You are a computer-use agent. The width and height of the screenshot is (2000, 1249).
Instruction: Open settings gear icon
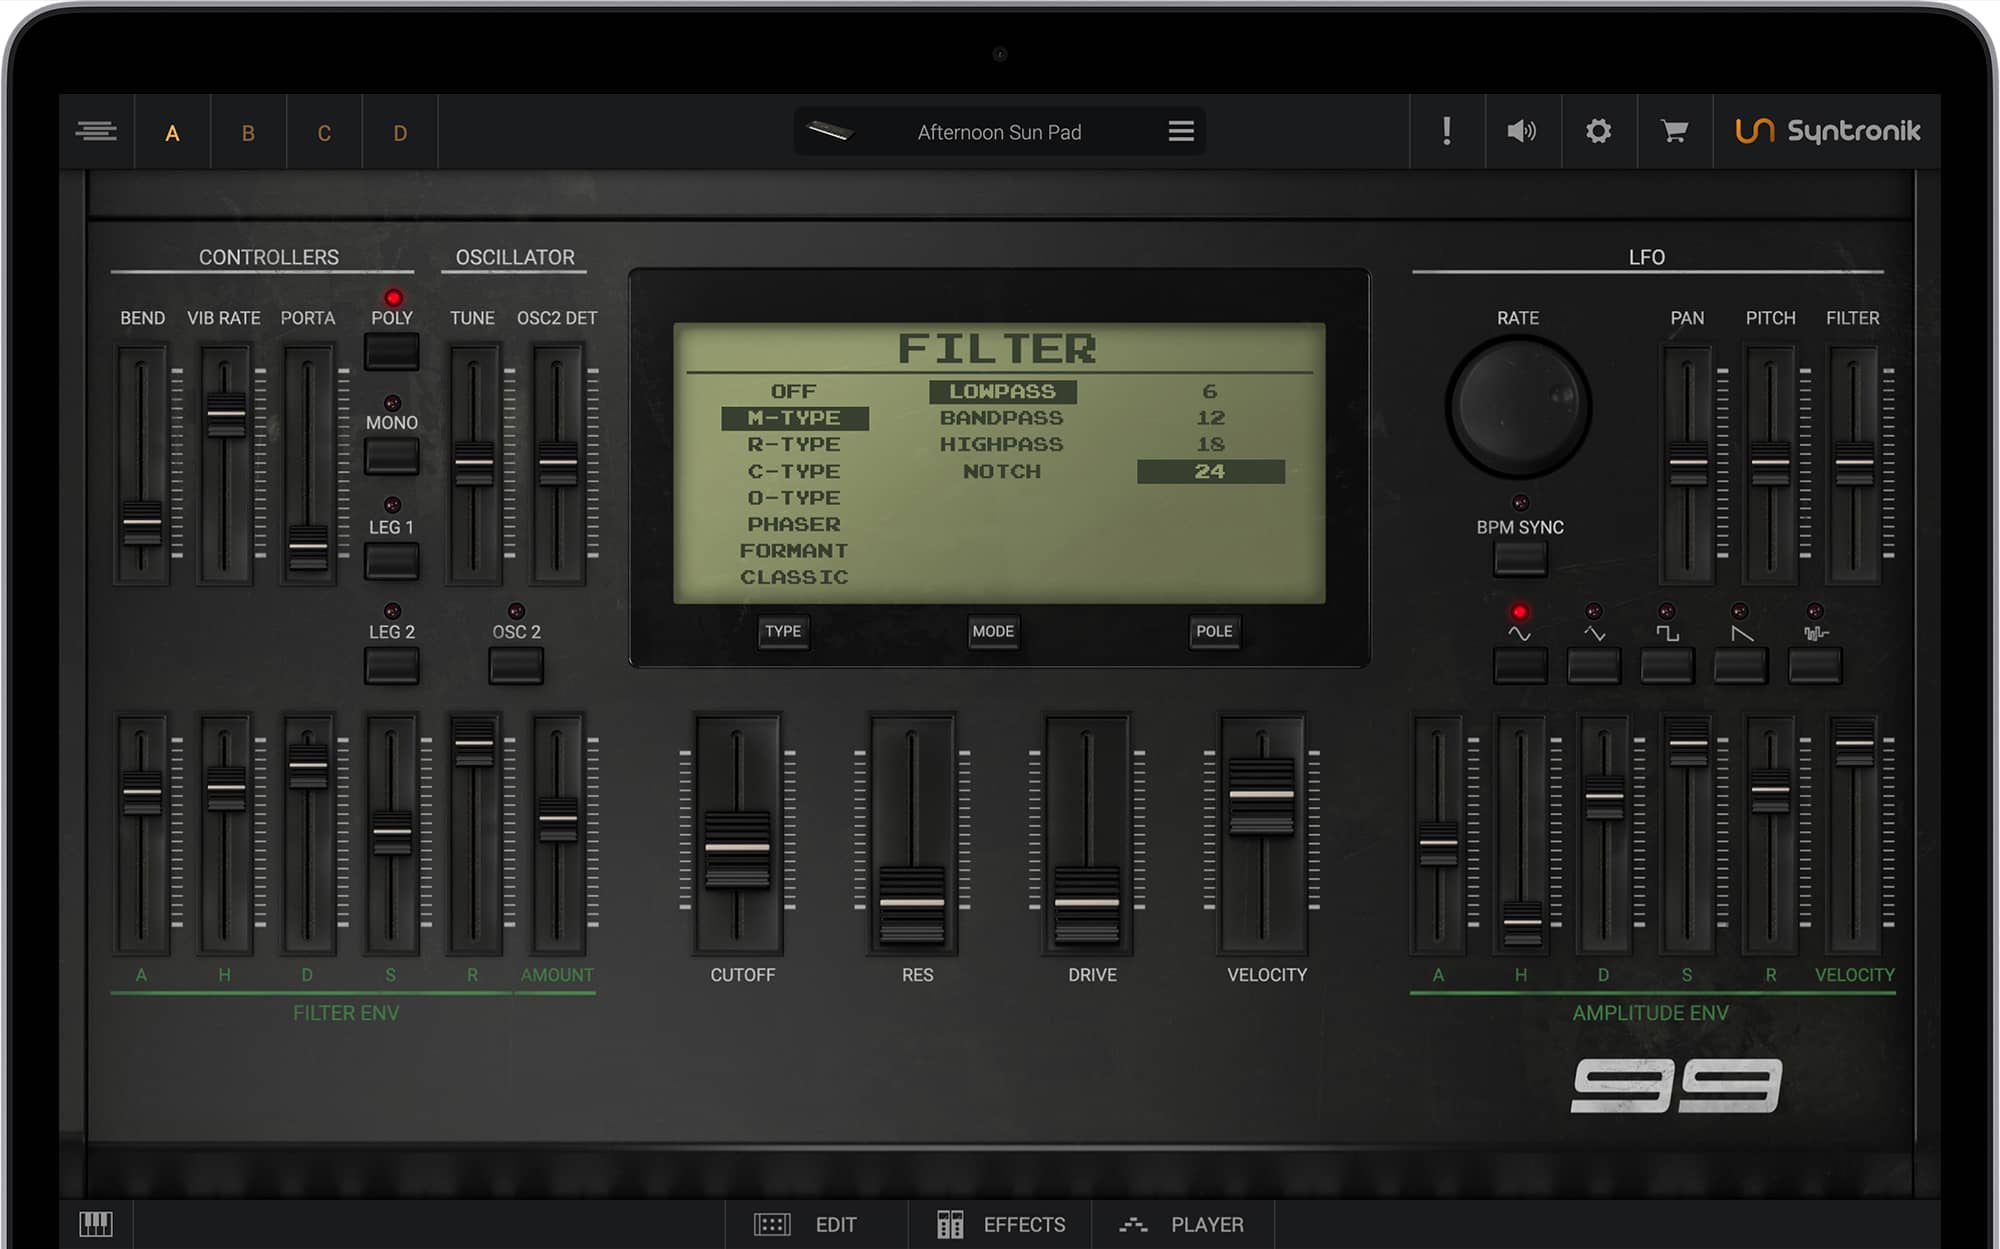click(1598, 131)
